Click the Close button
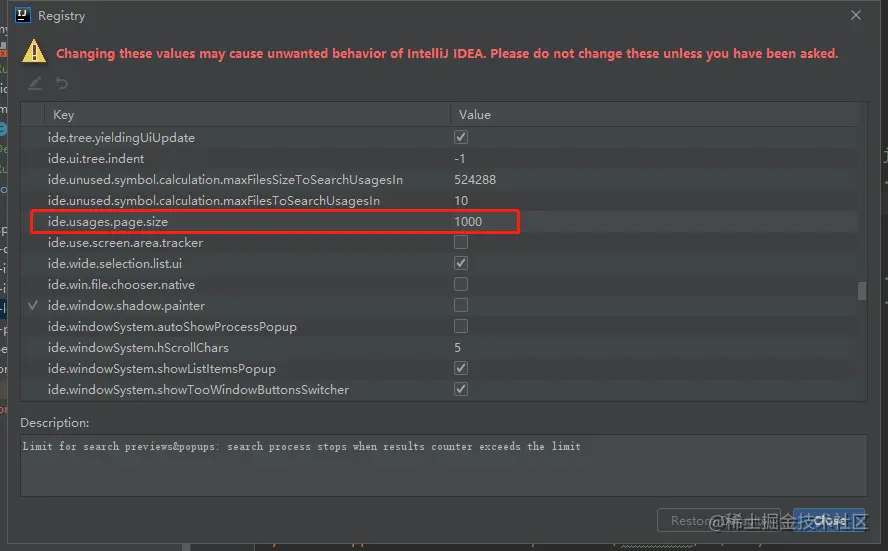 click(x=829, y=520)
